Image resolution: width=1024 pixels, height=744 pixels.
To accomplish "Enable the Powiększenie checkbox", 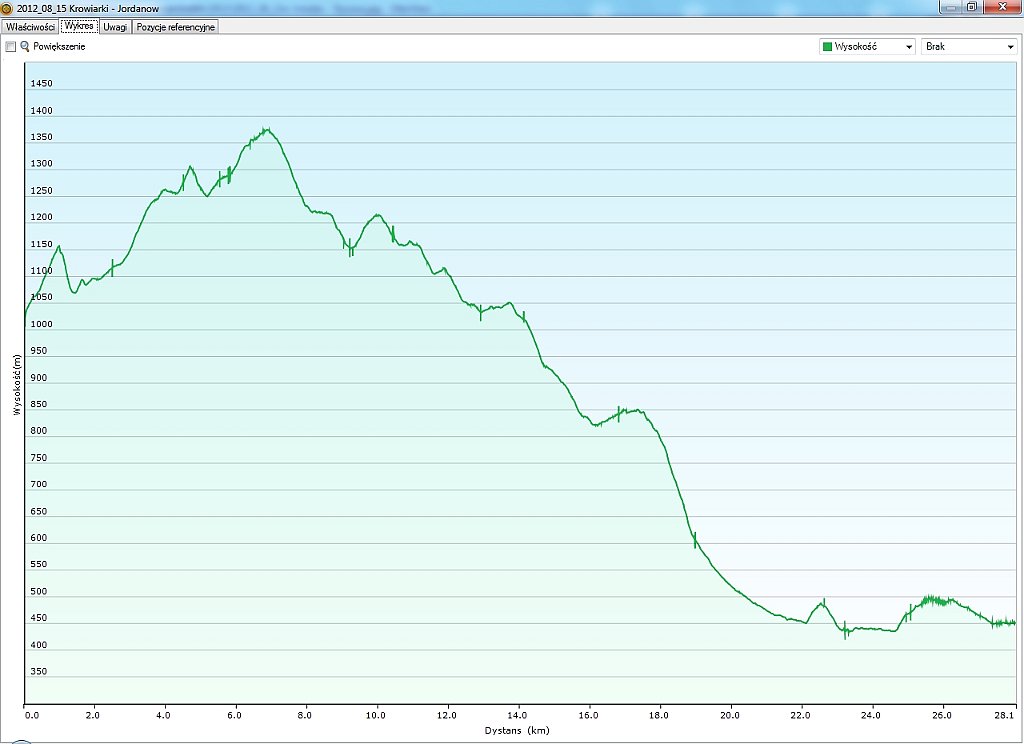I will click(x=11, y=47).
